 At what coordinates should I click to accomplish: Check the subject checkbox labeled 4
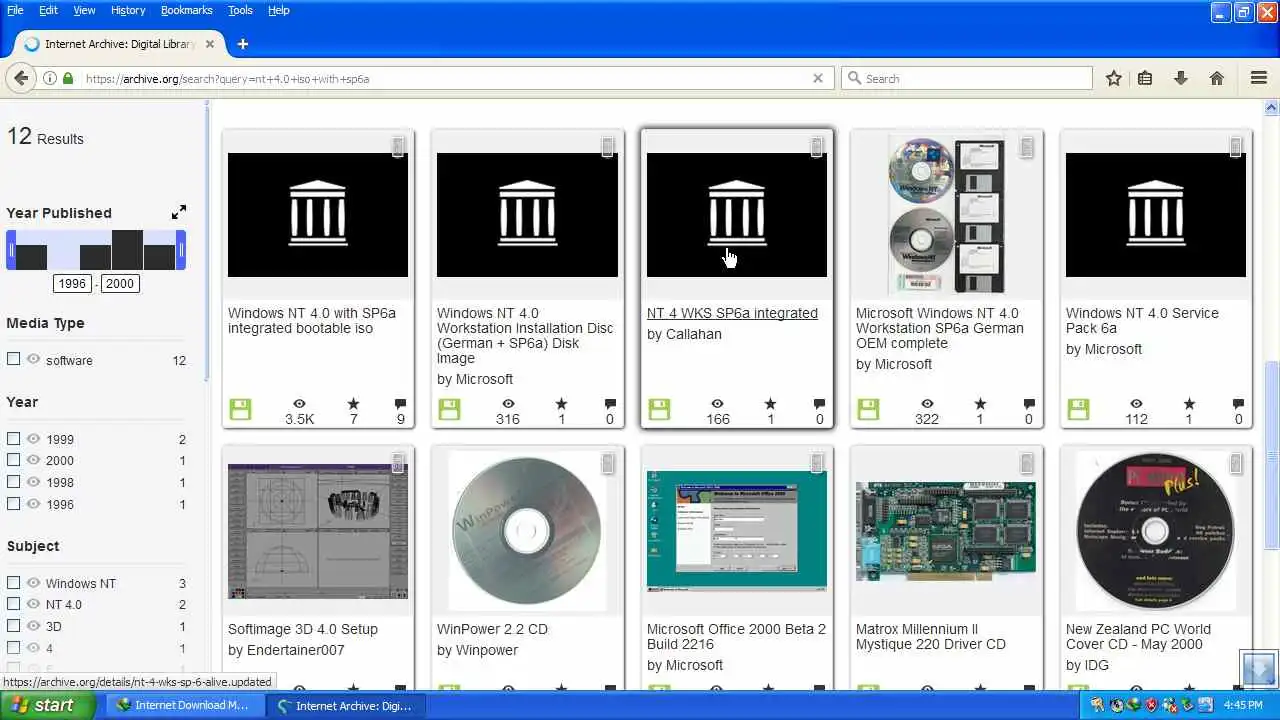[13, 647]
